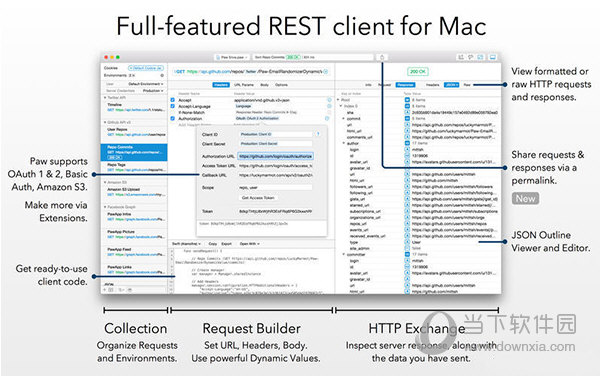Screen dimensions: 600x376
Task: Switch to the Headers request tab
Action: (221, 85)
